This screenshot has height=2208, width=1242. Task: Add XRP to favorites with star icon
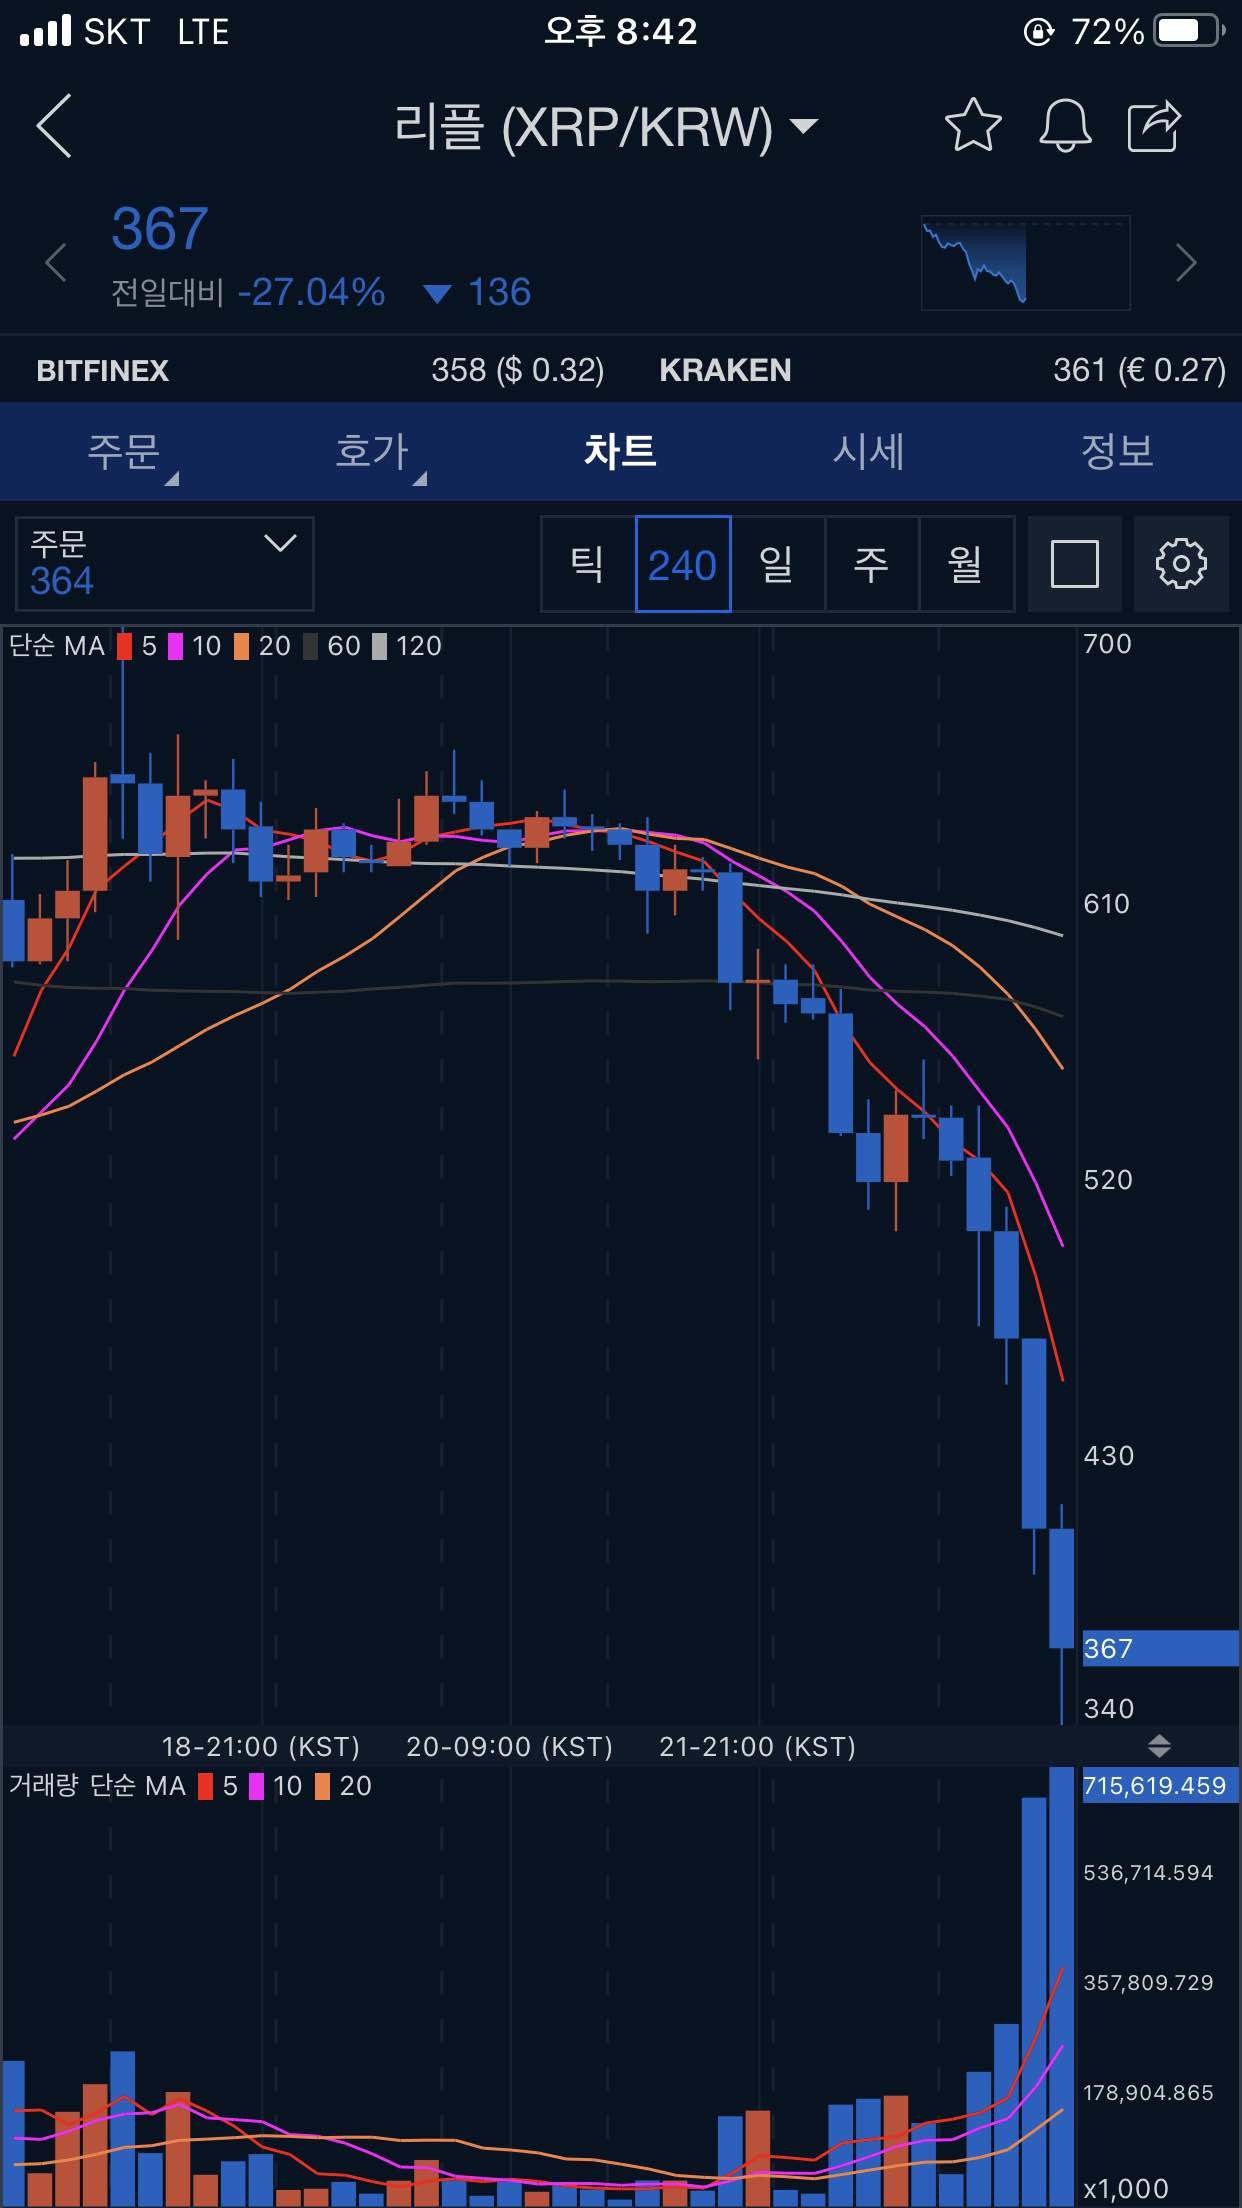coord(972,126)
